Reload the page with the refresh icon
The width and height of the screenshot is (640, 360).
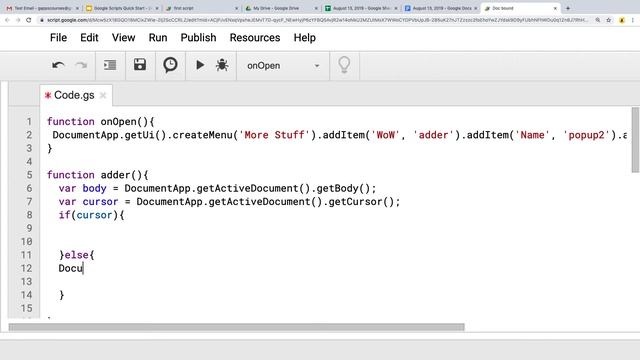tap(29, 20)
